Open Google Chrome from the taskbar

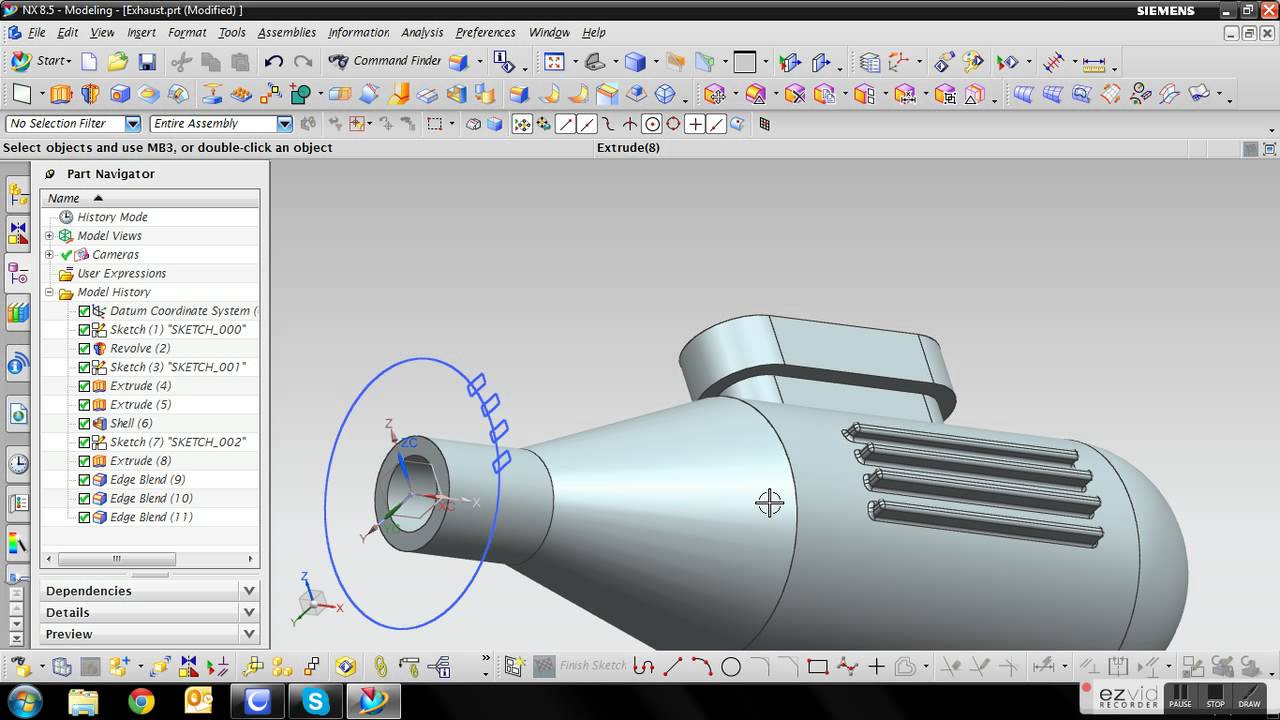[x=141, y=702]
